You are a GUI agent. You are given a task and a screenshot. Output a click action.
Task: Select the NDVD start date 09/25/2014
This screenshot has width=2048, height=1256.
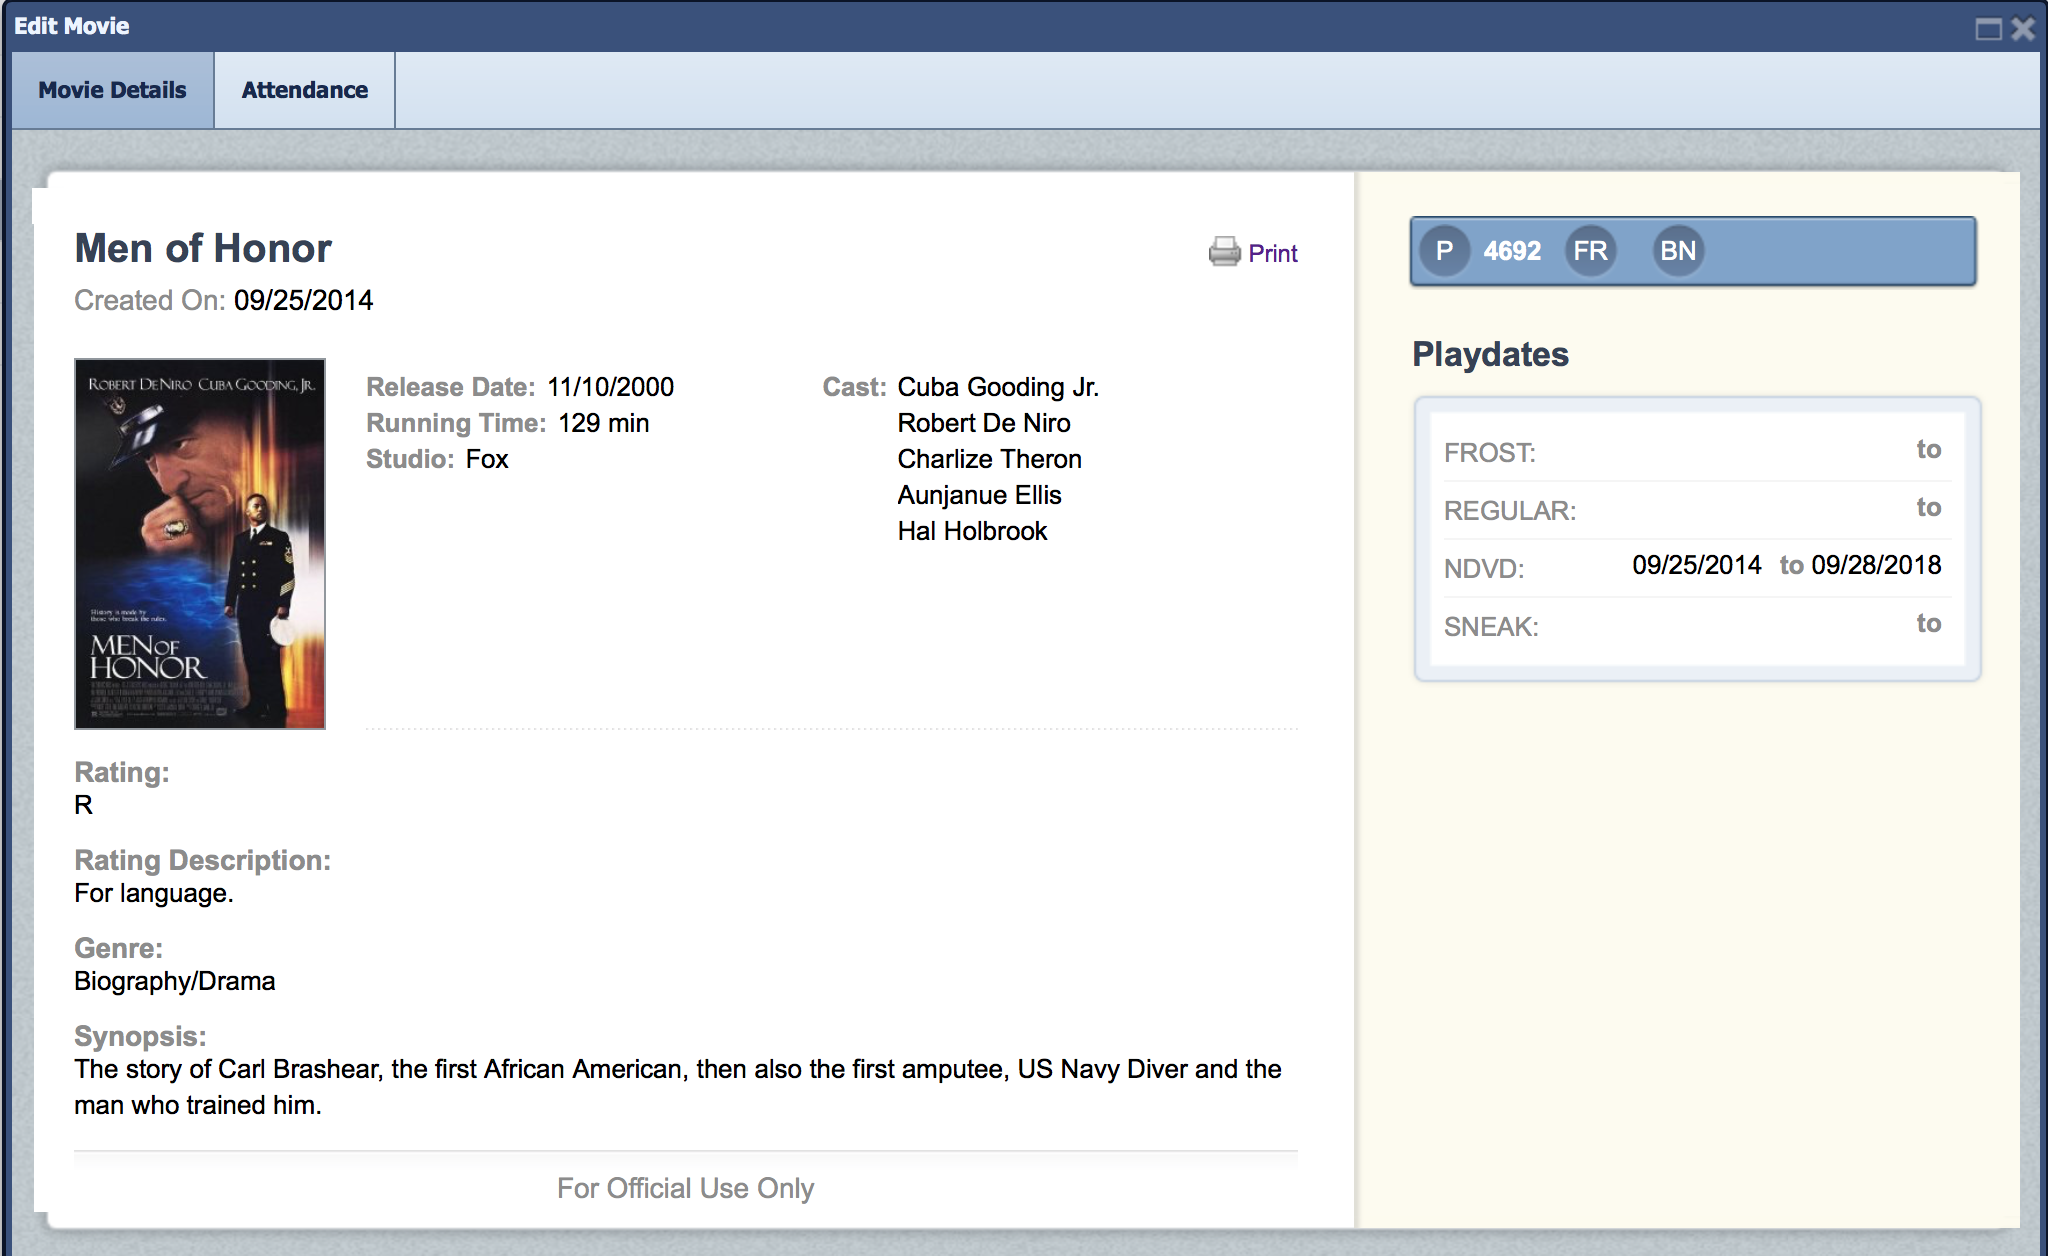click(x=1696, y=565)
